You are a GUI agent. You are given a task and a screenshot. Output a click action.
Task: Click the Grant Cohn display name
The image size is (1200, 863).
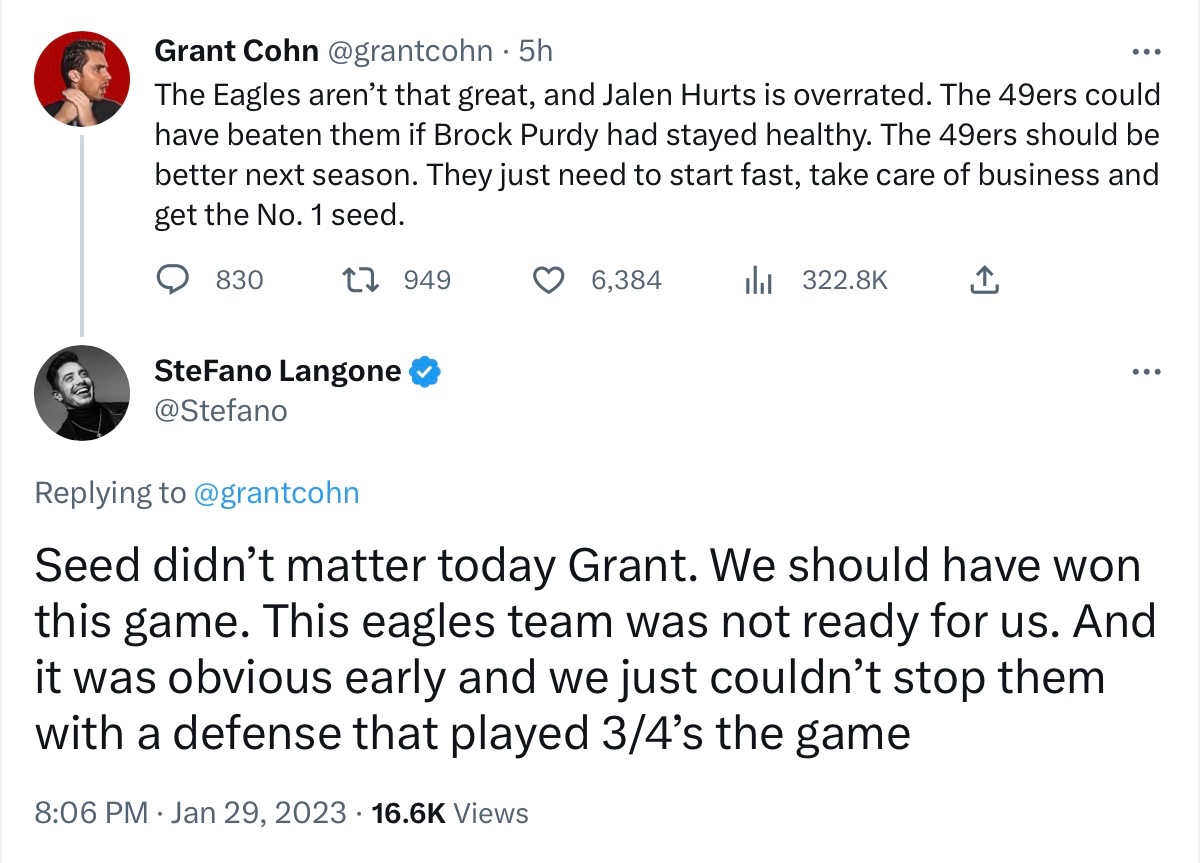(236, 50)
